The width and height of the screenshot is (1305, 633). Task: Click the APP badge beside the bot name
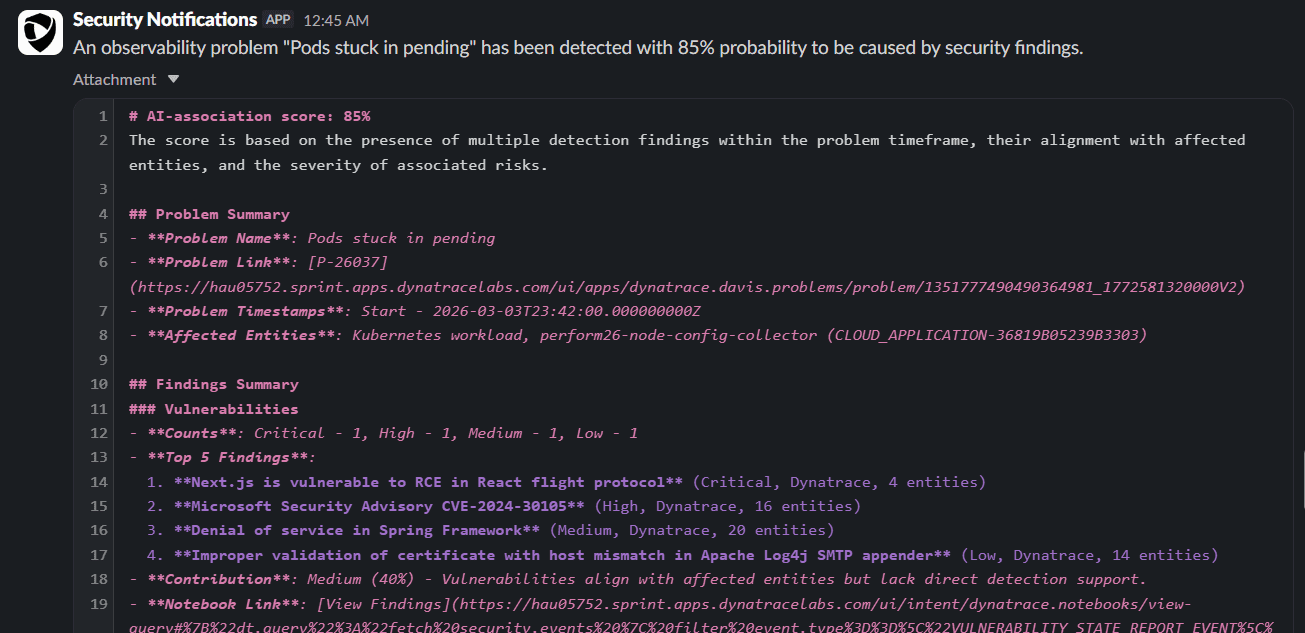point(278,18)
